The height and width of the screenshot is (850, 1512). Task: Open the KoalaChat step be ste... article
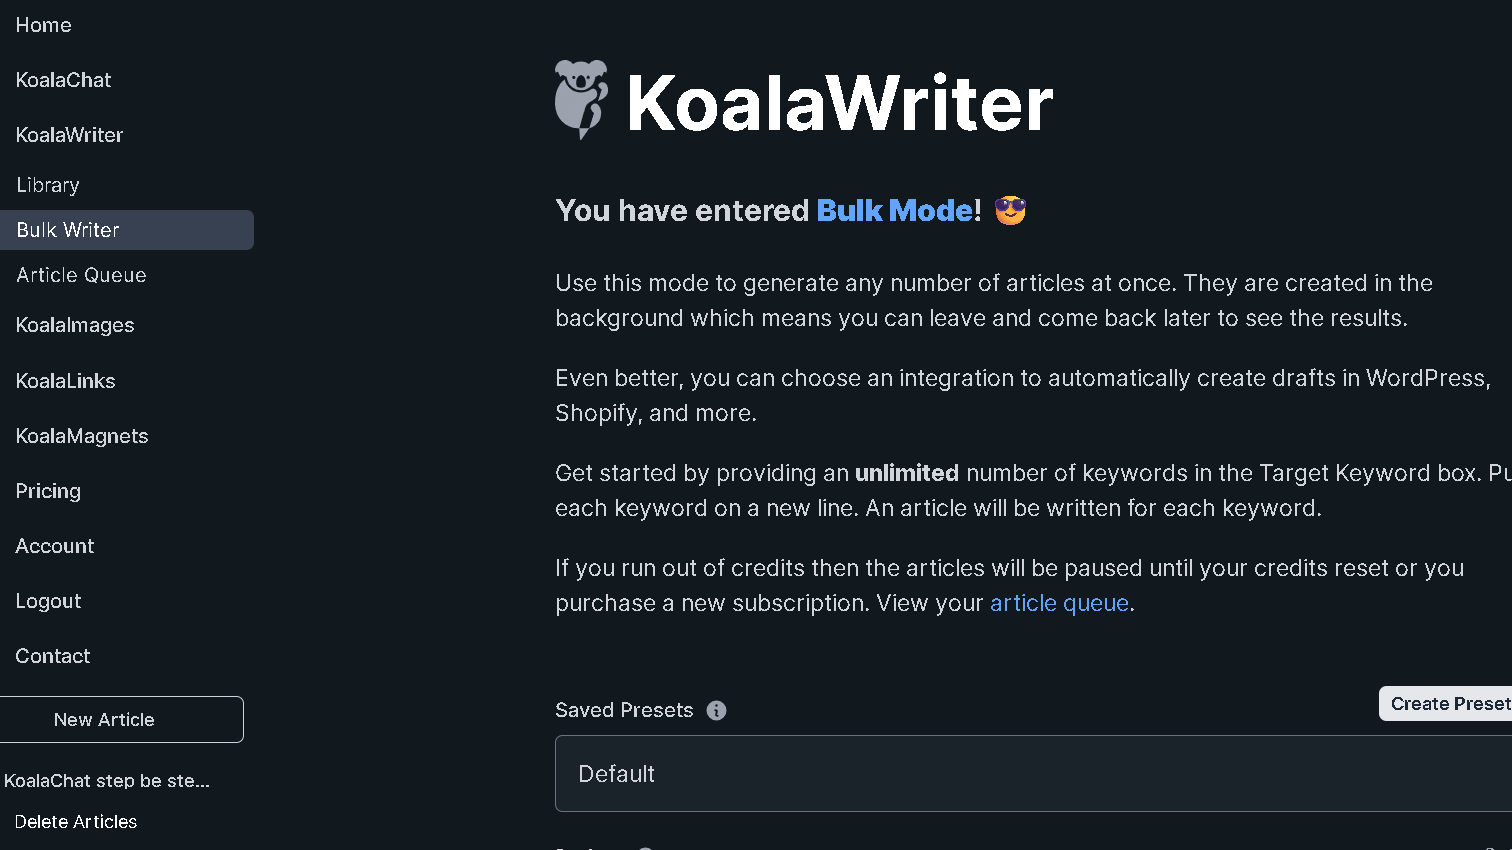point(106,780)
